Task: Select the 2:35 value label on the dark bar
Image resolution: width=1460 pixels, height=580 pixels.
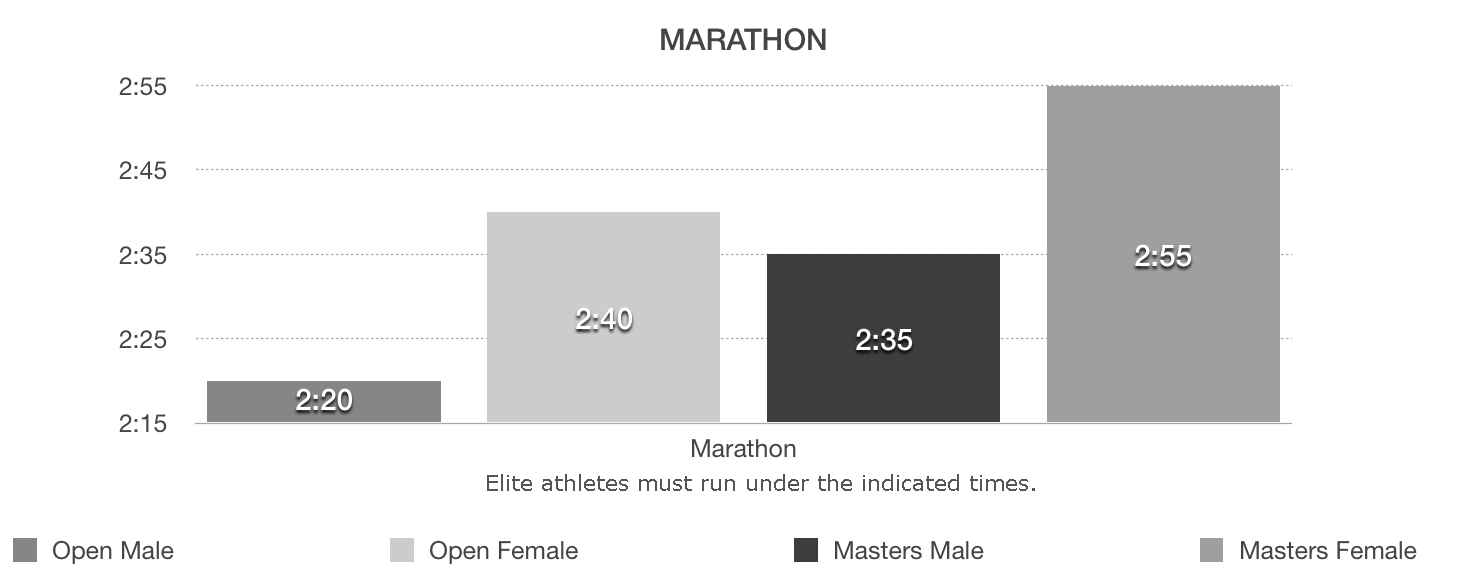Action: (x=884, y=341)
